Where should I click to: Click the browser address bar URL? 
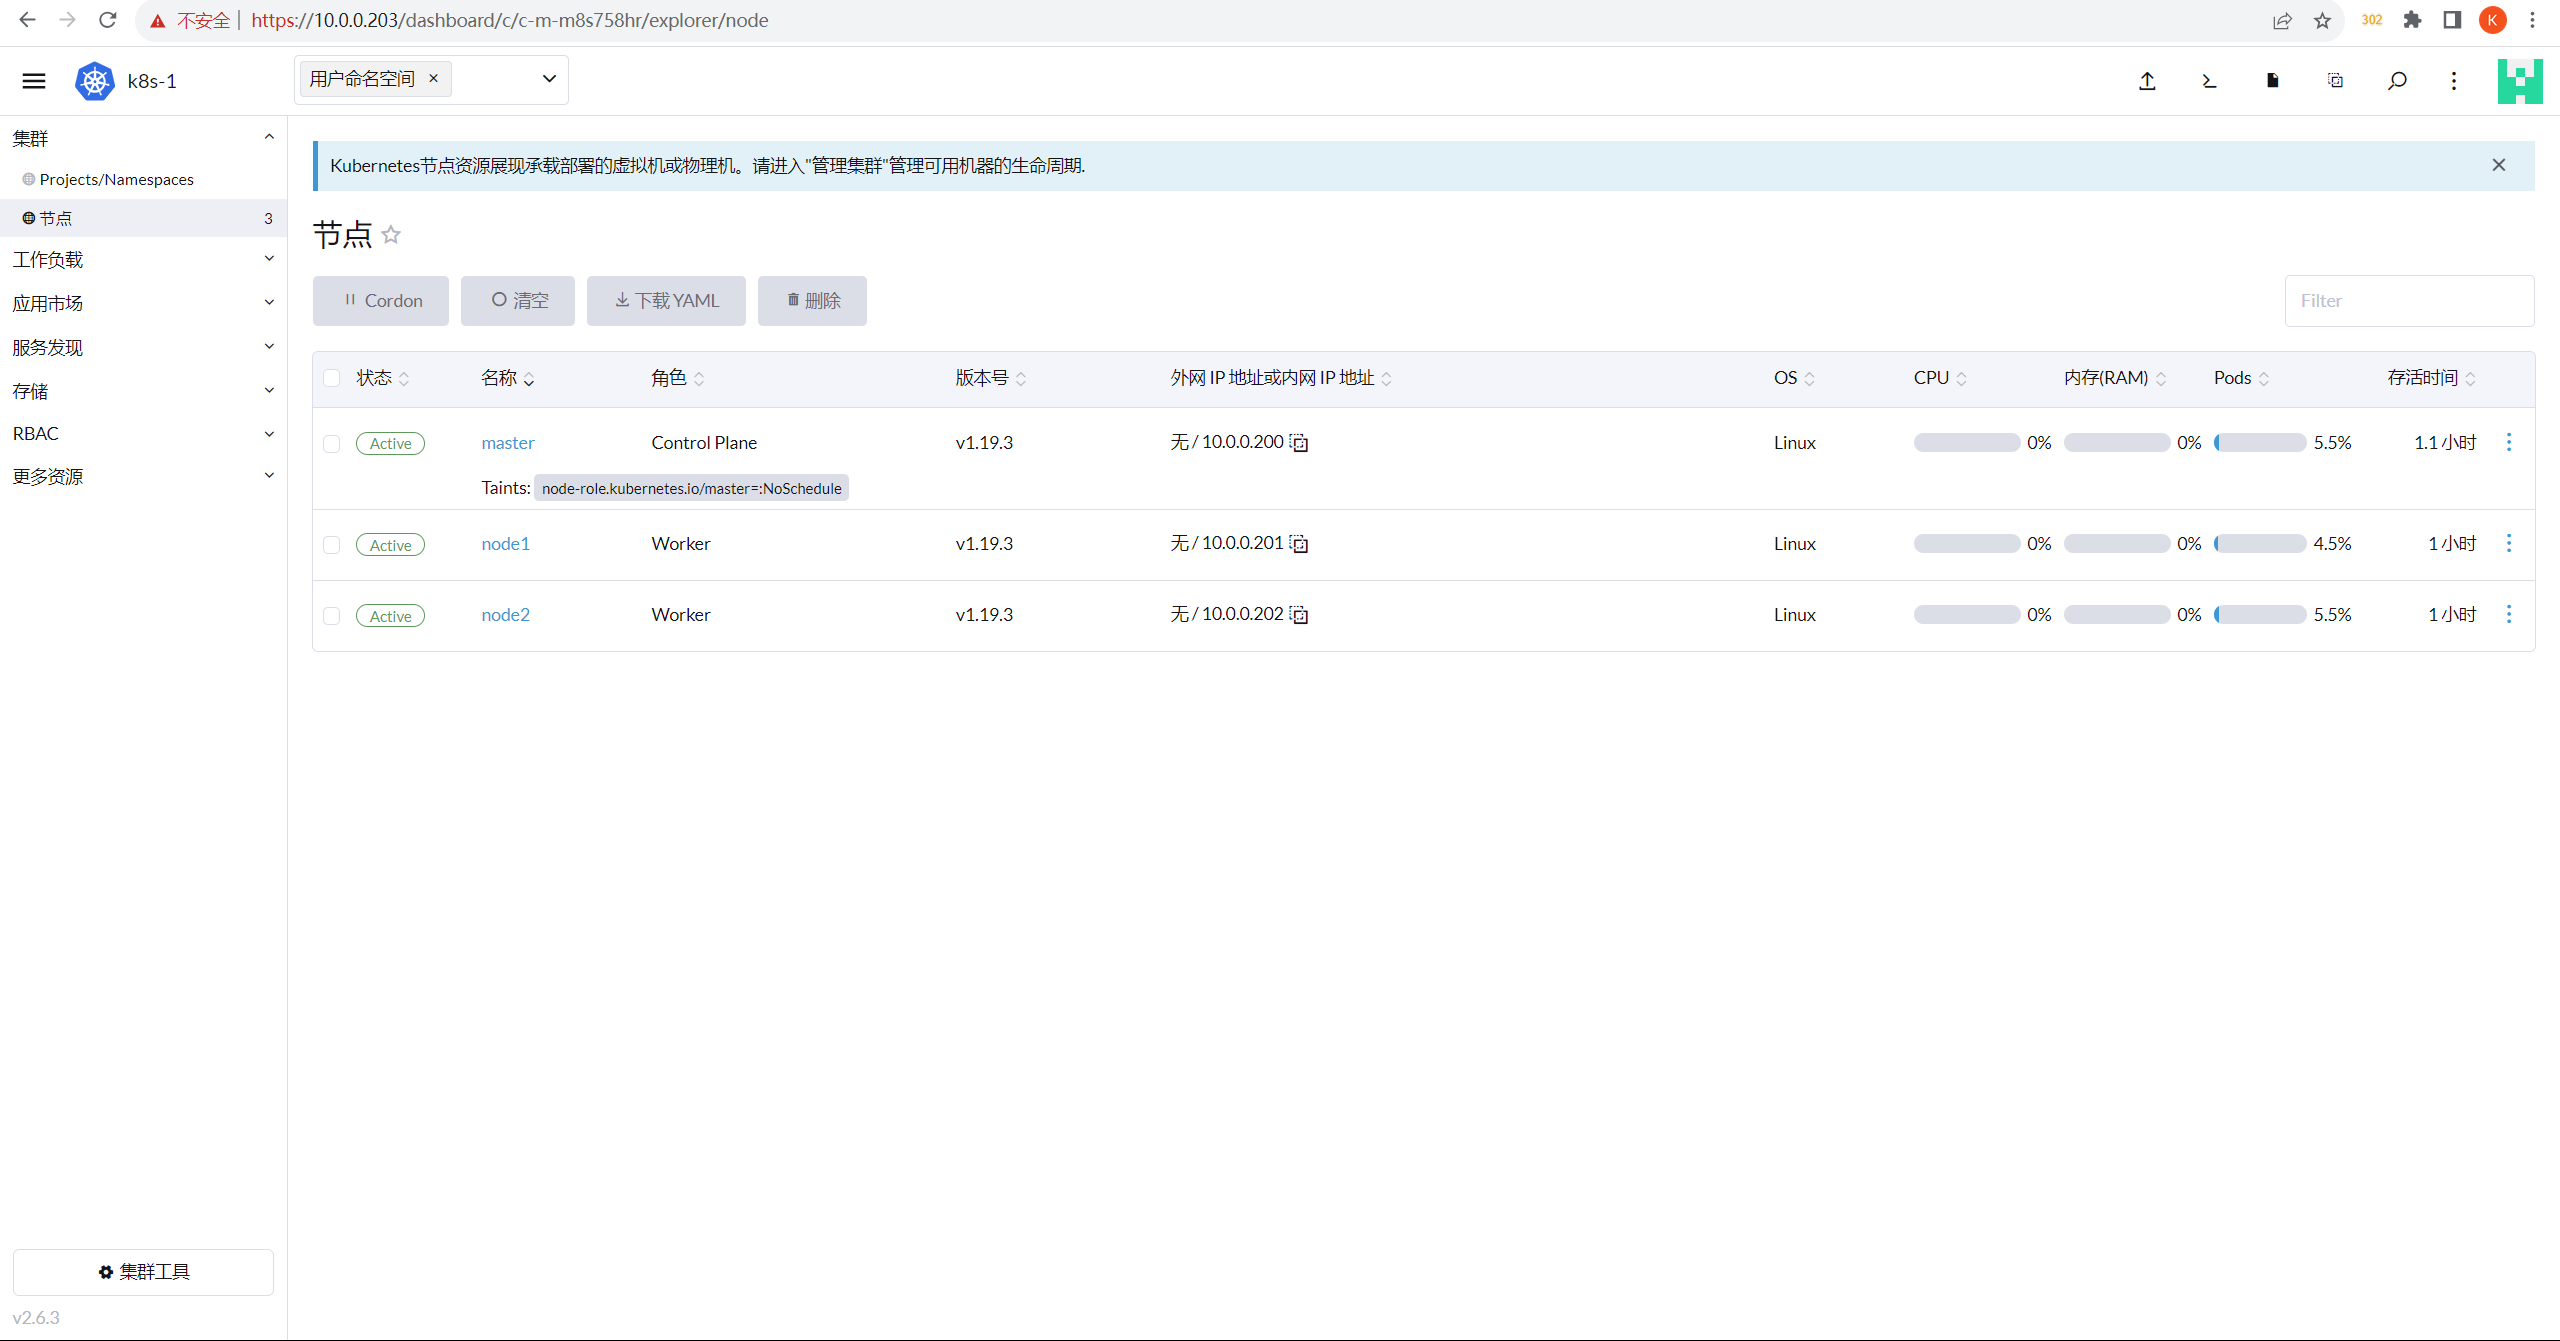[510, 20]
